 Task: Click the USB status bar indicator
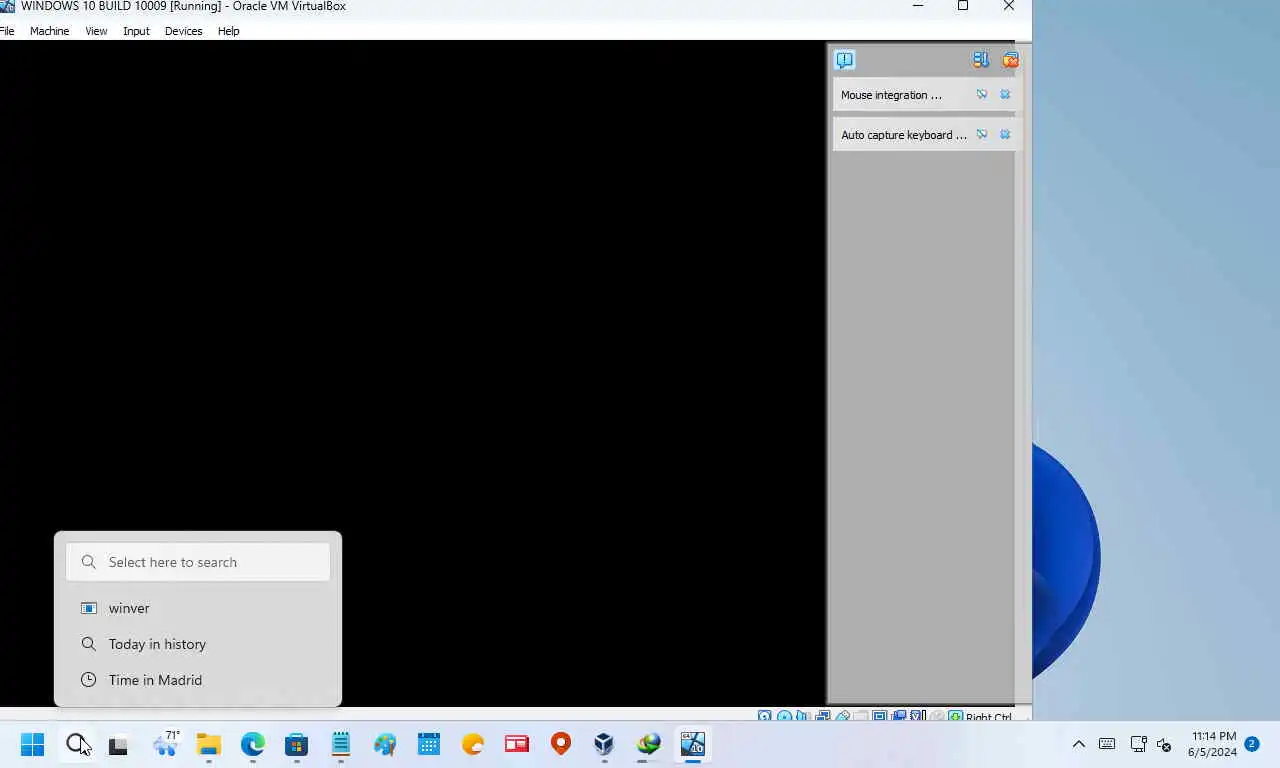tap(843, 716)
